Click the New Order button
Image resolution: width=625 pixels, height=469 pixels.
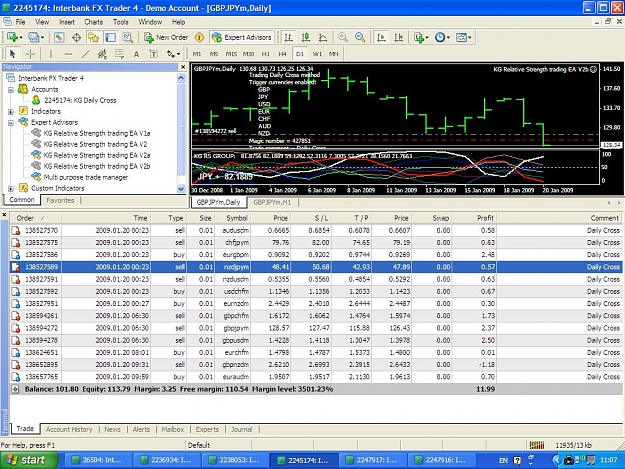pyautogui.click(x=166, y=37)
